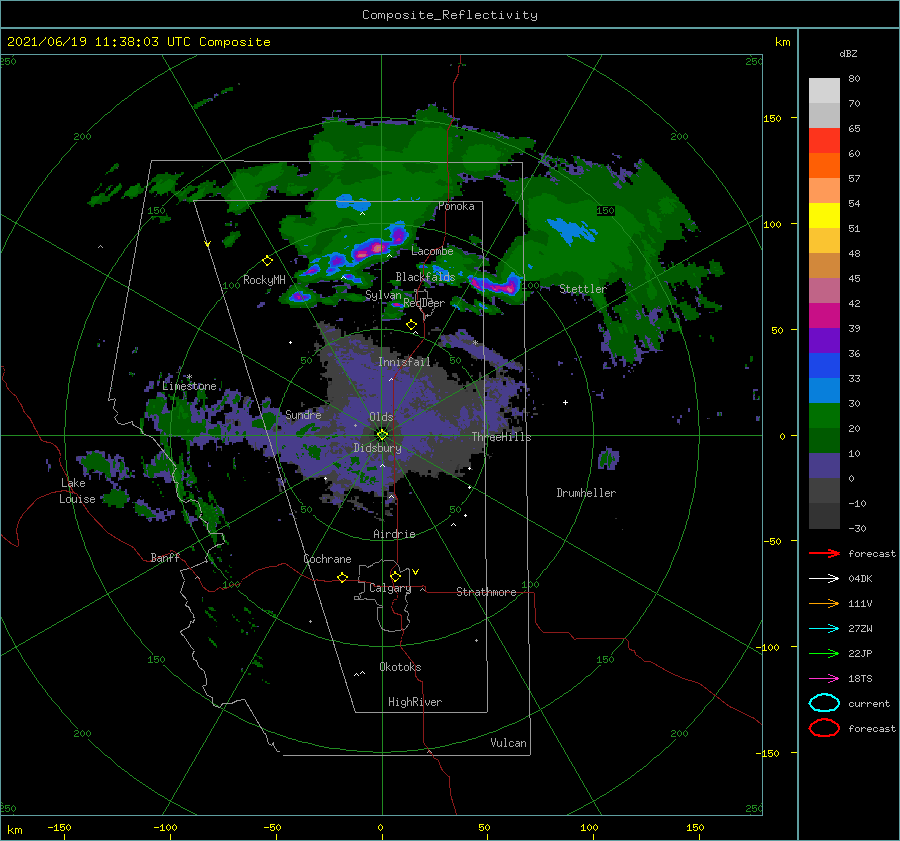Click the Cochrane label

tap(327, 559)
